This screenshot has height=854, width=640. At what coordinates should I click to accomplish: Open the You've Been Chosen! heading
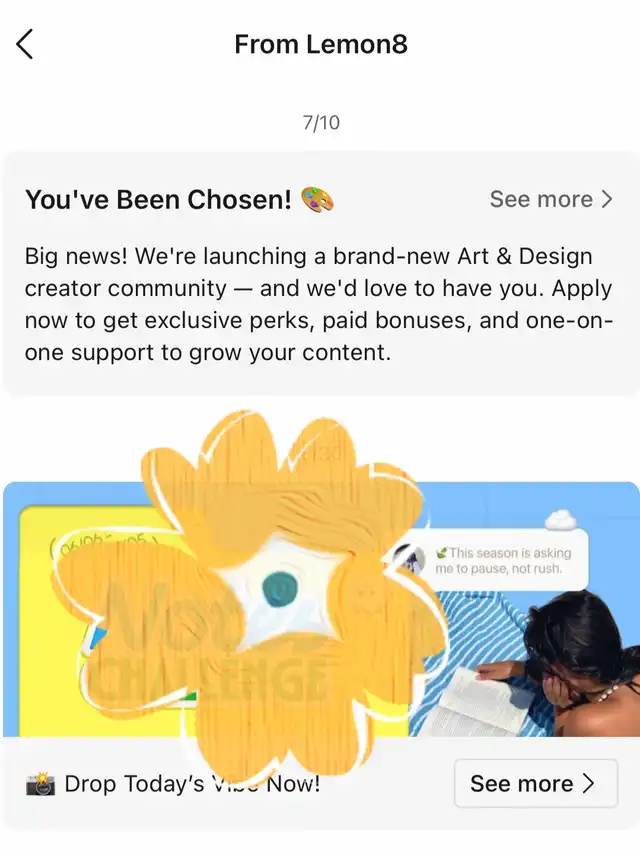tap(158, 199)
